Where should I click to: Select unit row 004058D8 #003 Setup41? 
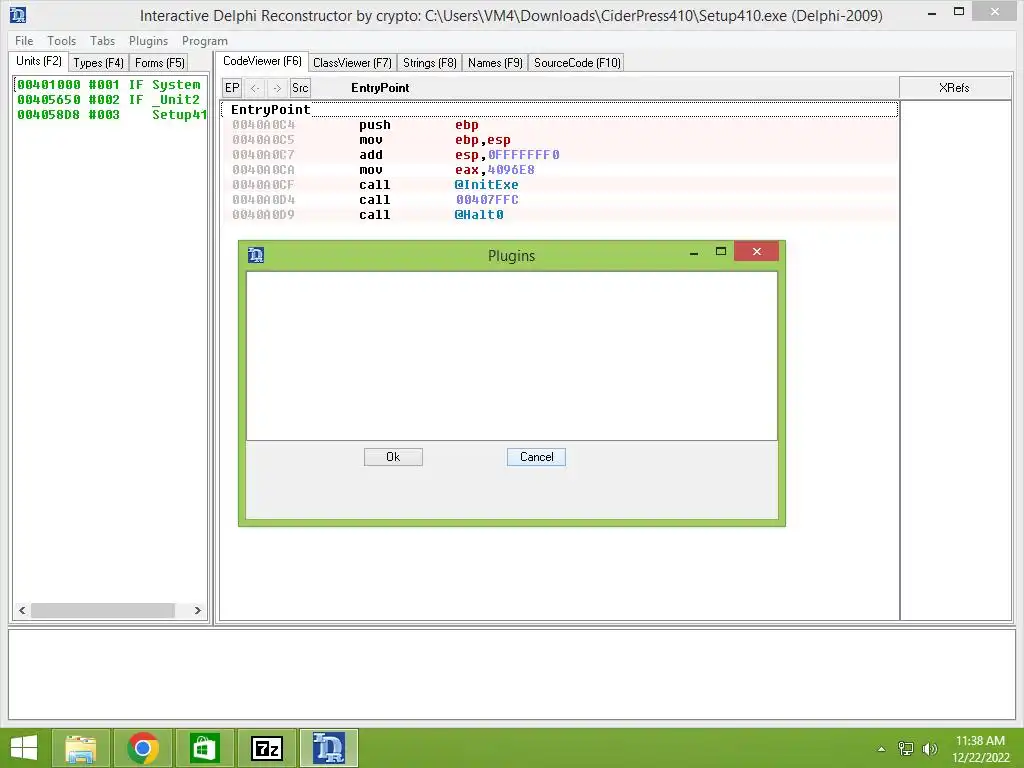point(110,115)
